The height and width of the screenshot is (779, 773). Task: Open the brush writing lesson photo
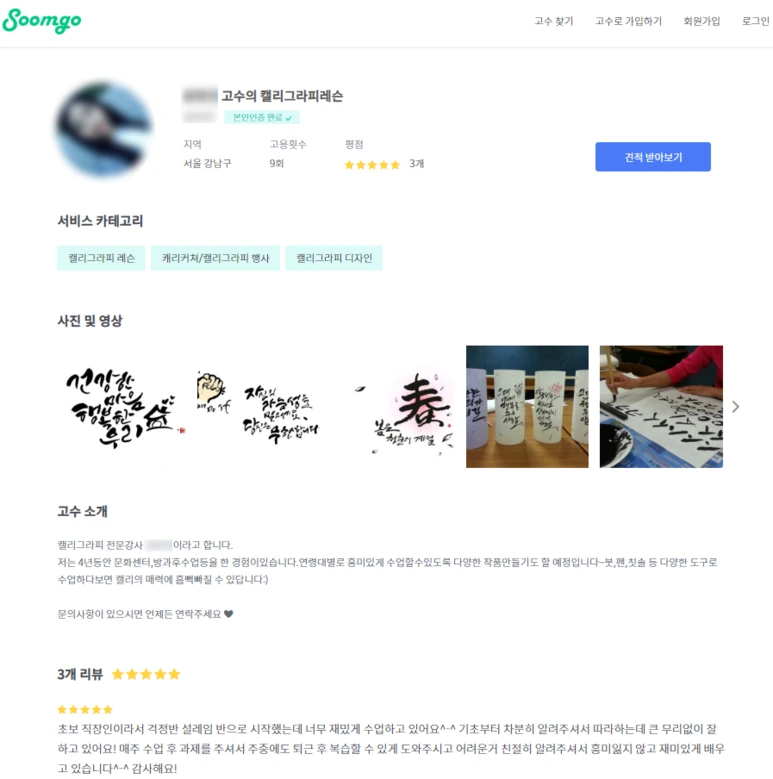[x=661, y=406]
